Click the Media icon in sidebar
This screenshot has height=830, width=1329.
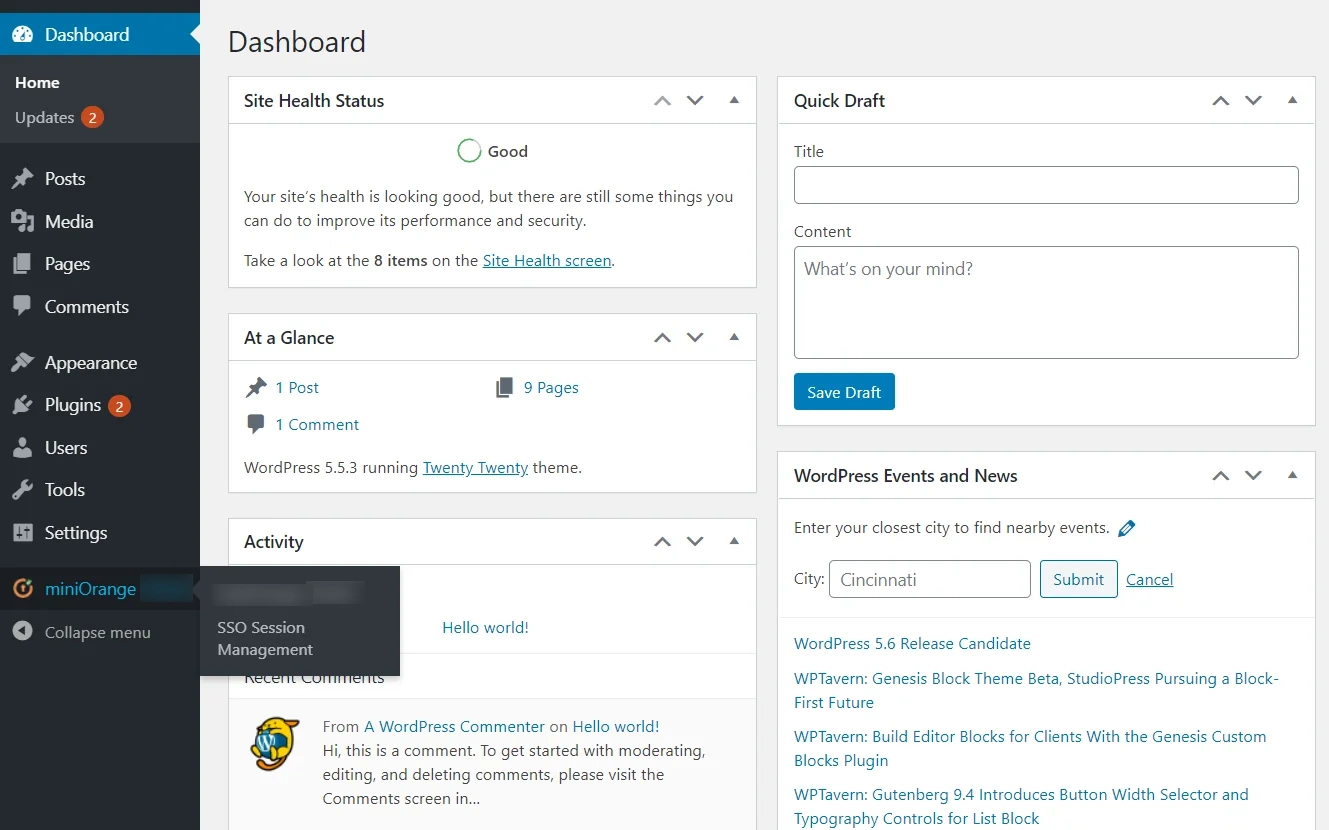point(22,221)
